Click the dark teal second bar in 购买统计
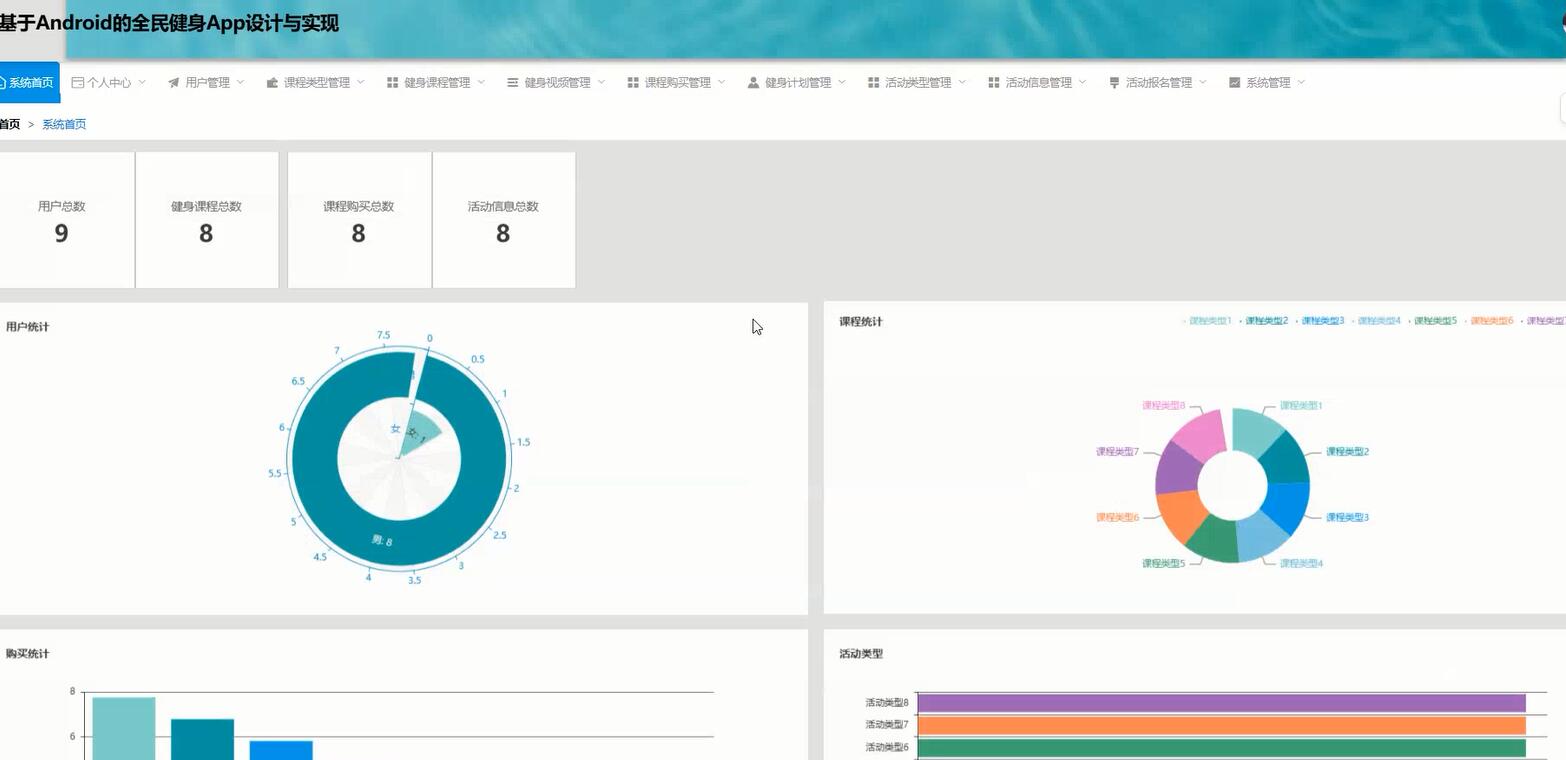Viewport: 1566px width, 760px height. click(x=202, y=739)
